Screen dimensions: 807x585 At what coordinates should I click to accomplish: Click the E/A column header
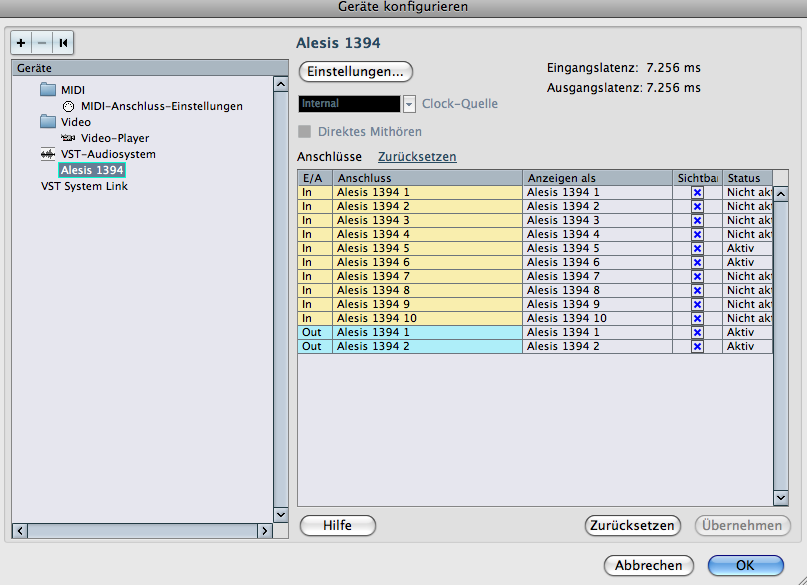click(x=315, y=178)
